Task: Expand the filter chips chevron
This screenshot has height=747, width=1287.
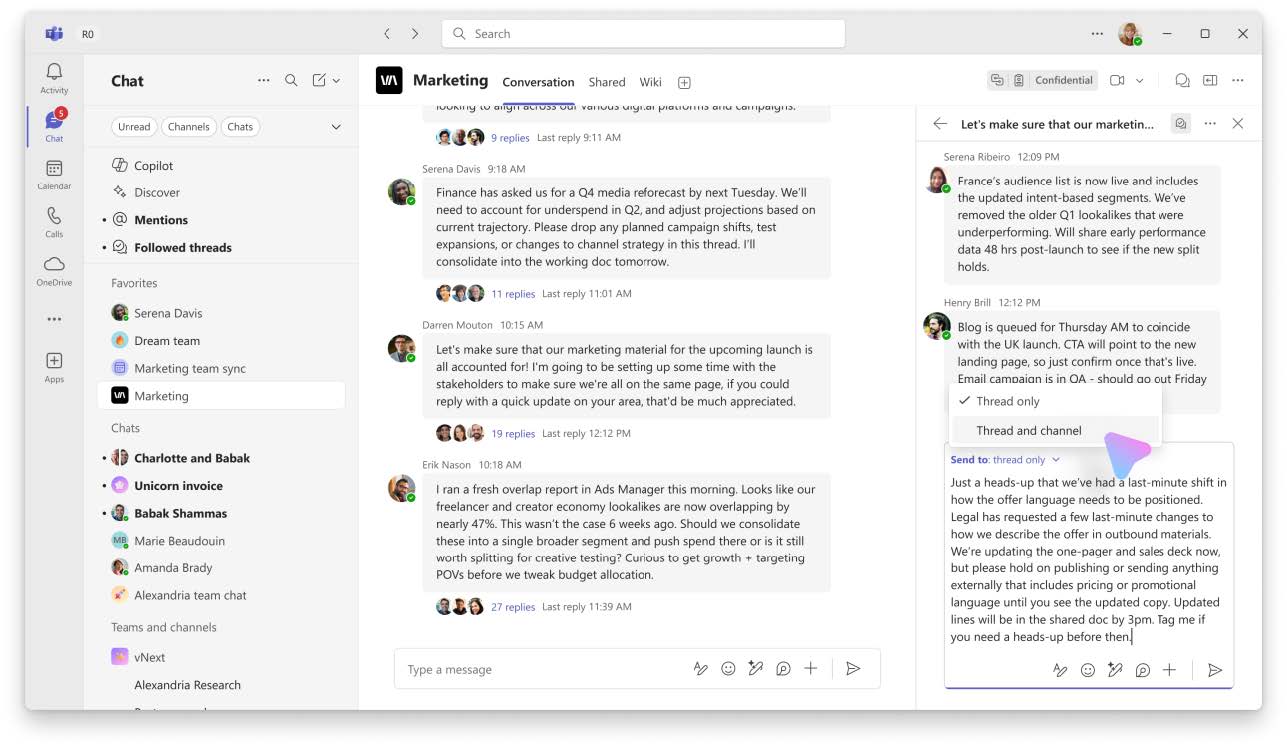Action: point(336,127)
